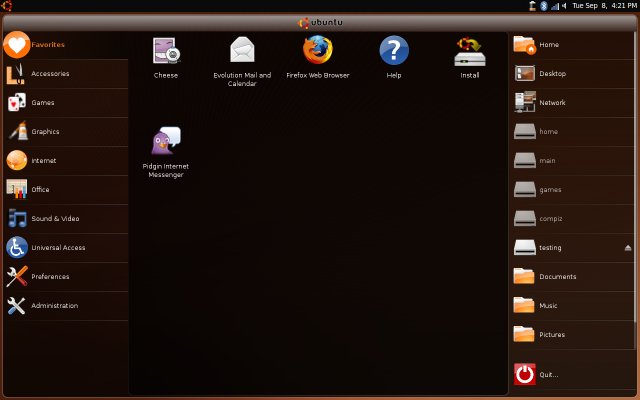Launch the Cheese webcam app
Image resolution: width=640 pixels, height=400 pixels.
coord(166,57)
